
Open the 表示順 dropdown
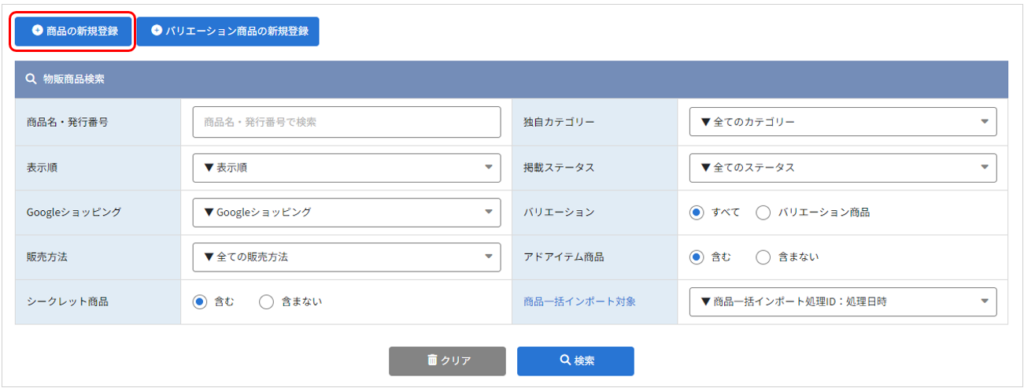(347, 167)
